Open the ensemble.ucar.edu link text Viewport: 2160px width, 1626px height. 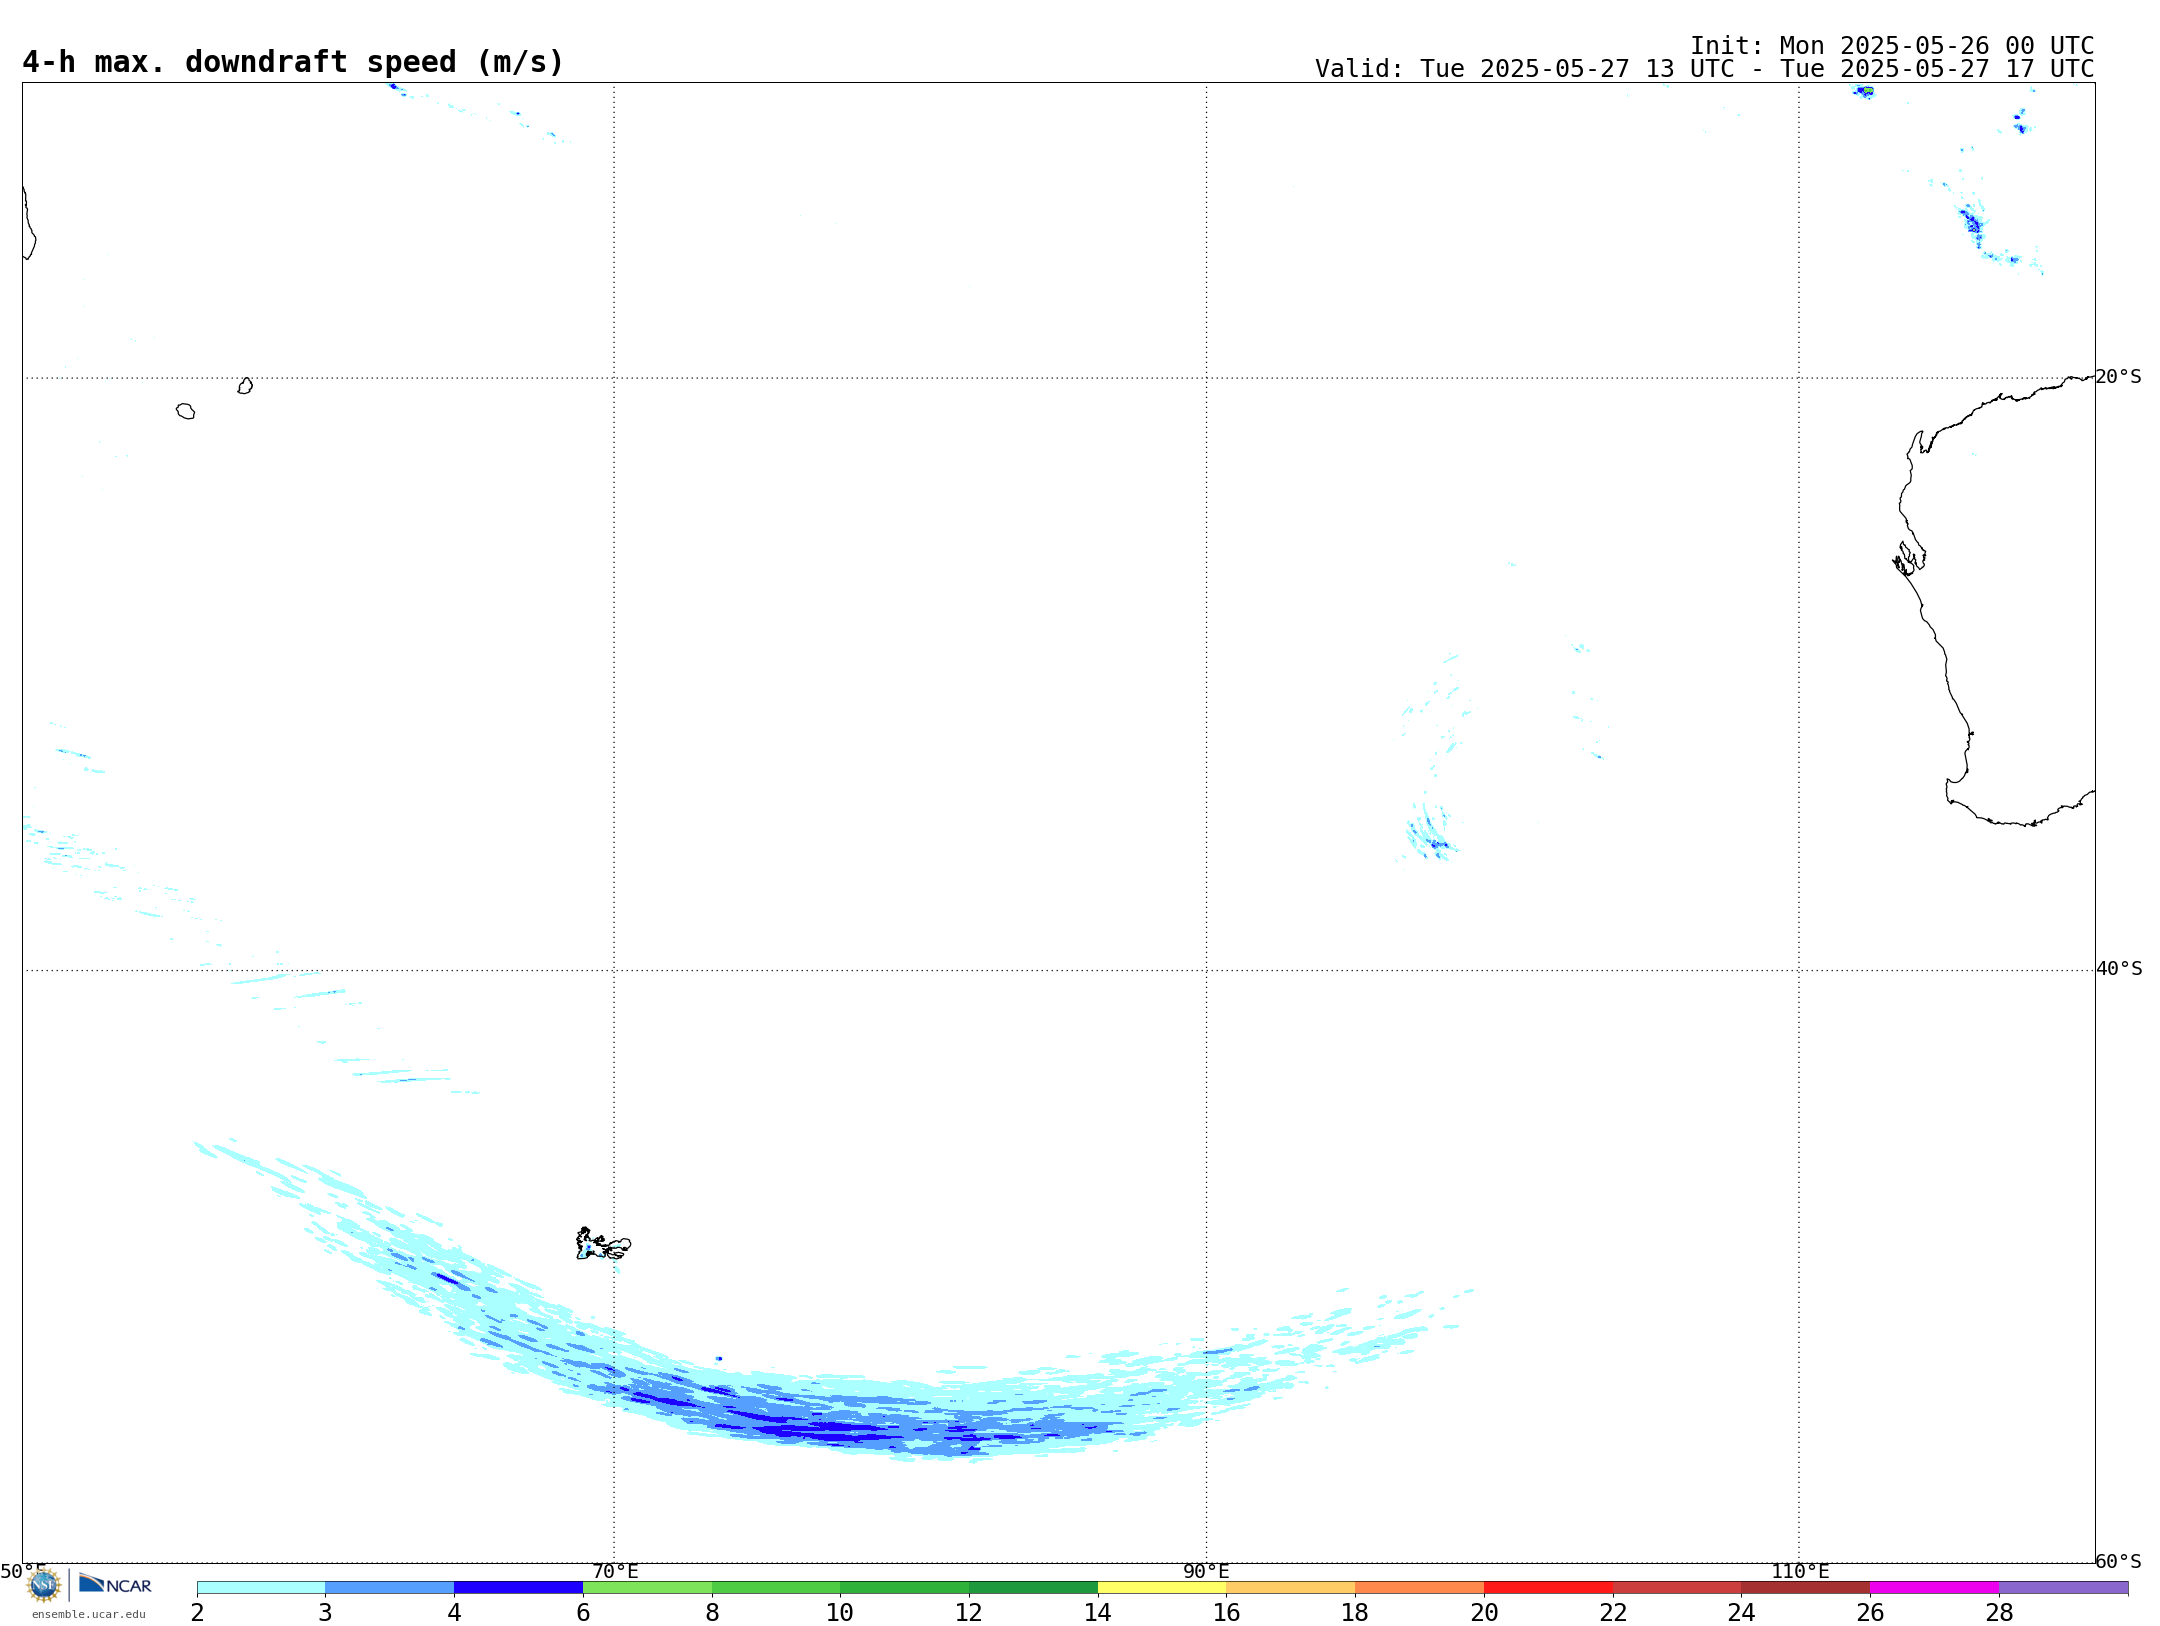point(89,1614)
